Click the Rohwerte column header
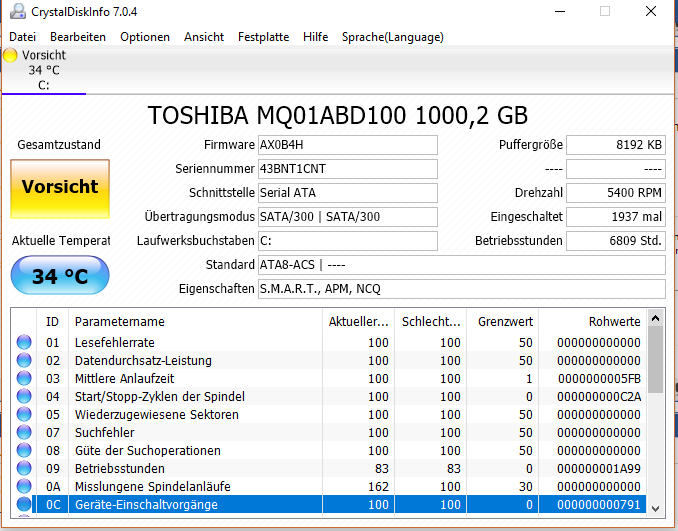The image size is (678, 531). pyautogui.click(x=592, y=322)
